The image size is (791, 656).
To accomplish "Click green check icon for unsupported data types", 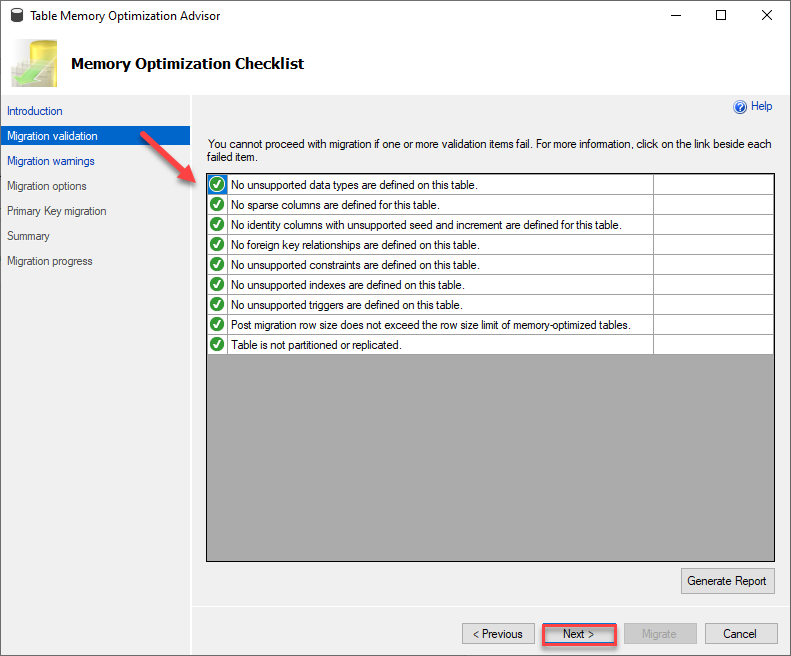I will point(217,185).
